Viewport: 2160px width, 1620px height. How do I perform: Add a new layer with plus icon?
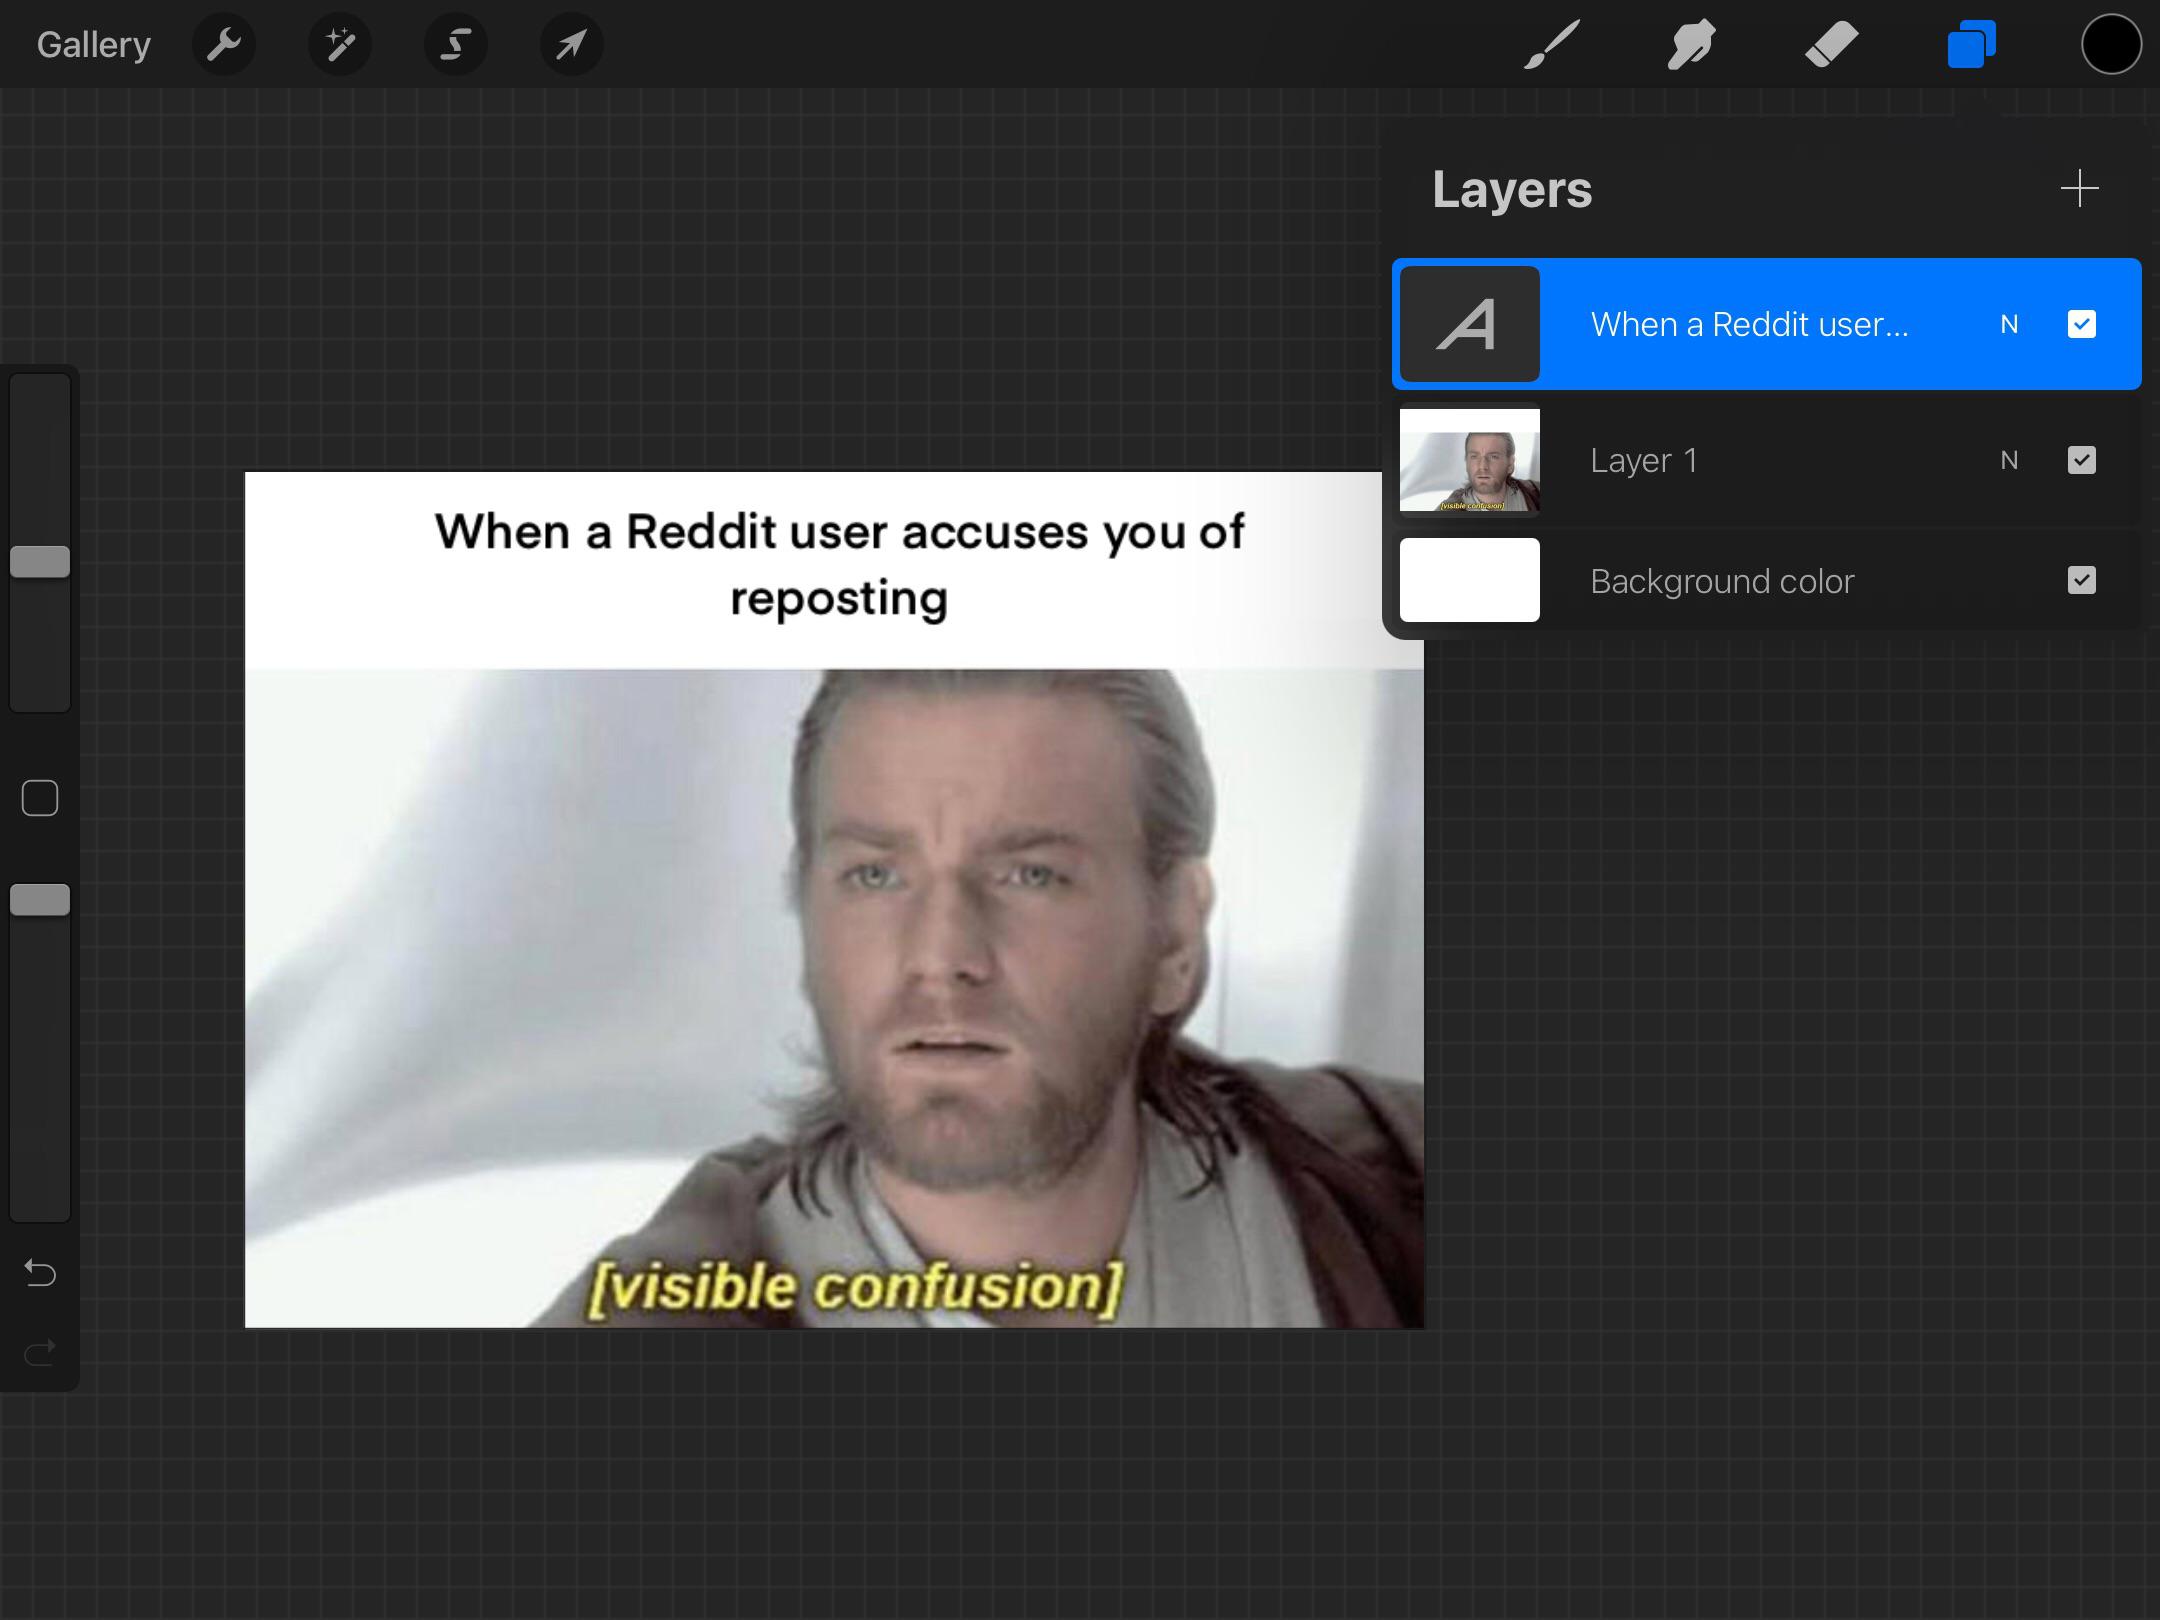click(x=2079, y=188)
